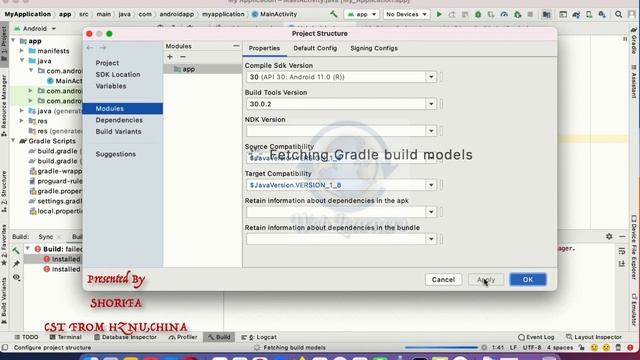Open Build panel settings gear icon
640x360 pixels.
[609, 236]
